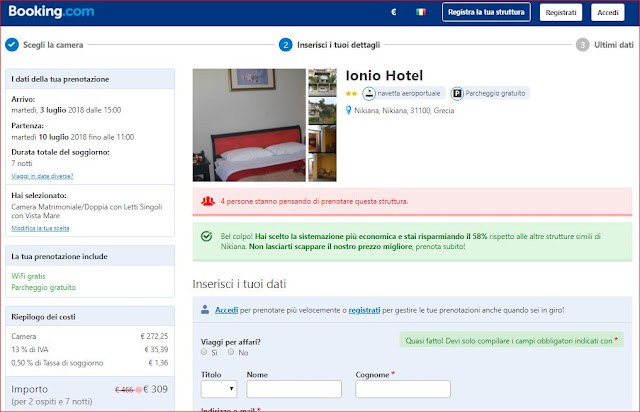Viewport: 640px width, 412px height.
Task: Open the bottom room thumbnail
Action: point(322,167)
